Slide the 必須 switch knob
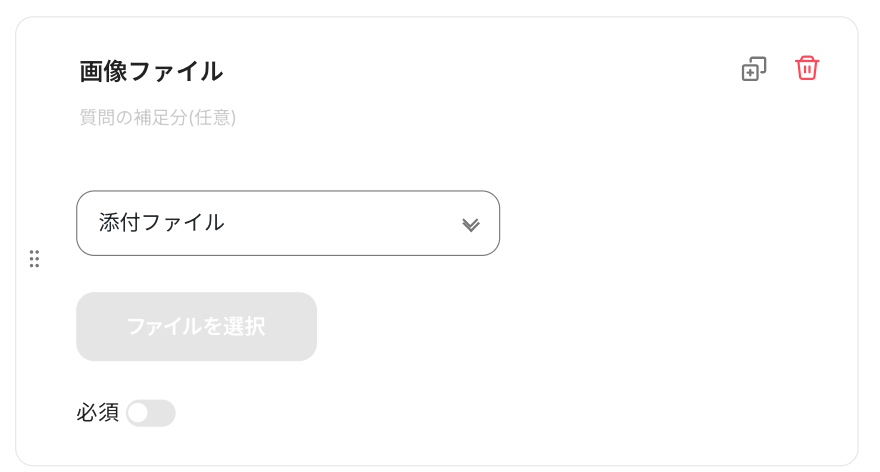The width and height of the screenshot is (880, 472). [x=139, y=413]
